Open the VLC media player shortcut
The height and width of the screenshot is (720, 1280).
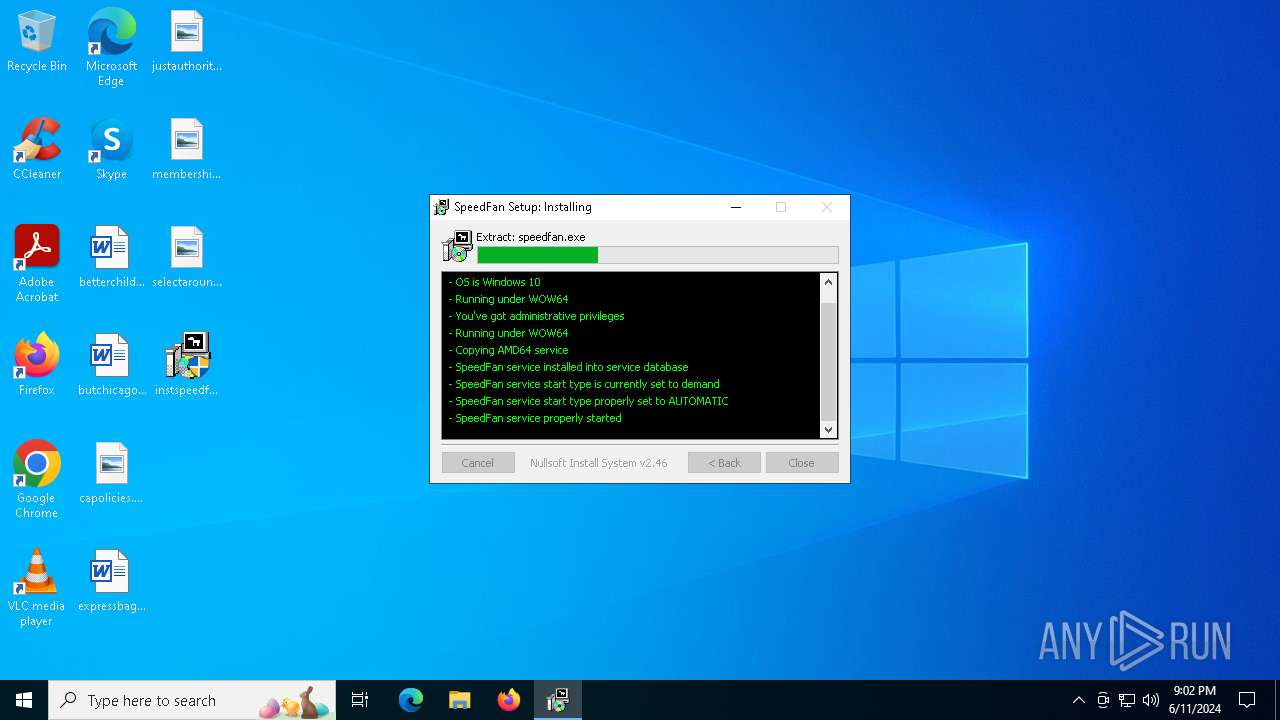[37, 589]
